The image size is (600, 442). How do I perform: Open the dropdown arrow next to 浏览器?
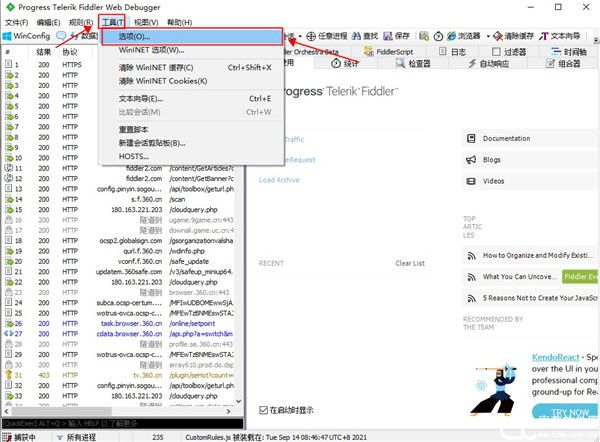[488, 36]
